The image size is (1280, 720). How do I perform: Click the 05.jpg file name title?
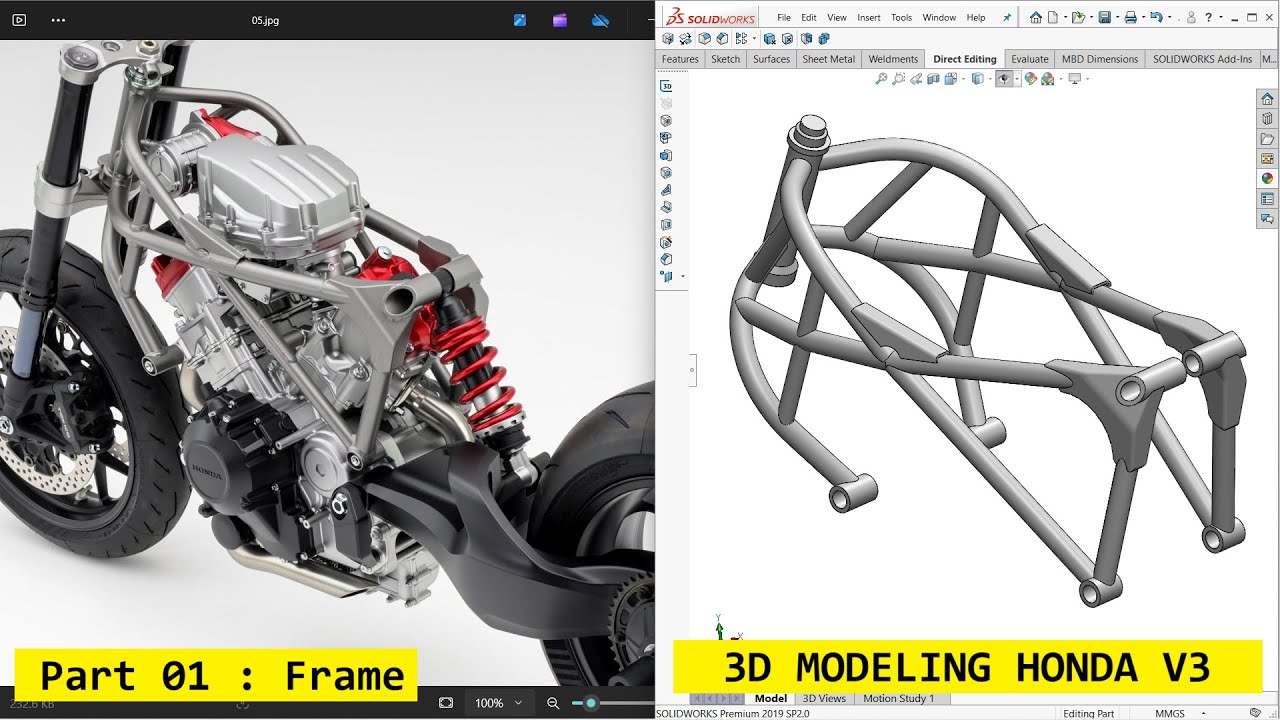265,20
